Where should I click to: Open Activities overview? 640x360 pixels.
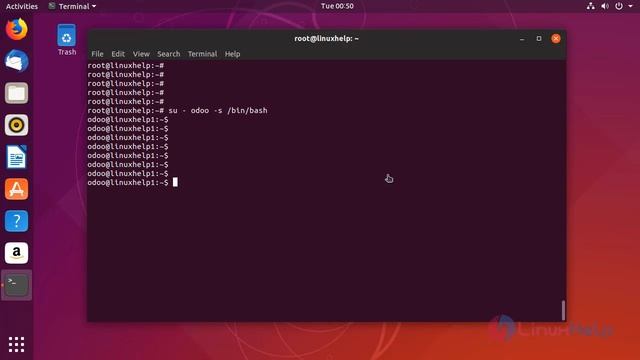click(x=22, y=6)
